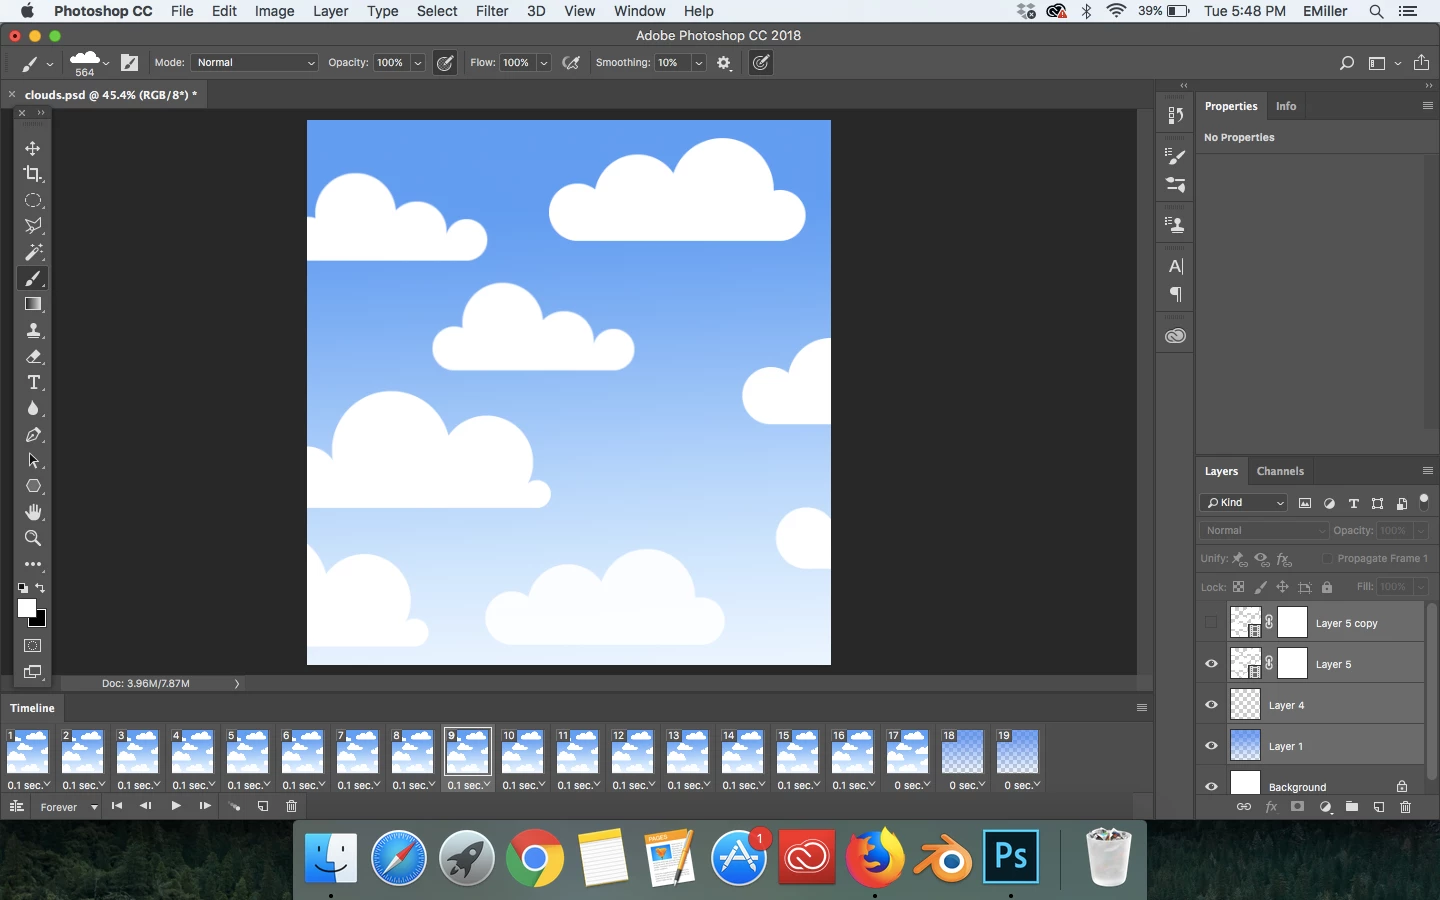This screenshot has height=900, width=1440.
Task: Select the Pen tool
Action: coord(33,434)
